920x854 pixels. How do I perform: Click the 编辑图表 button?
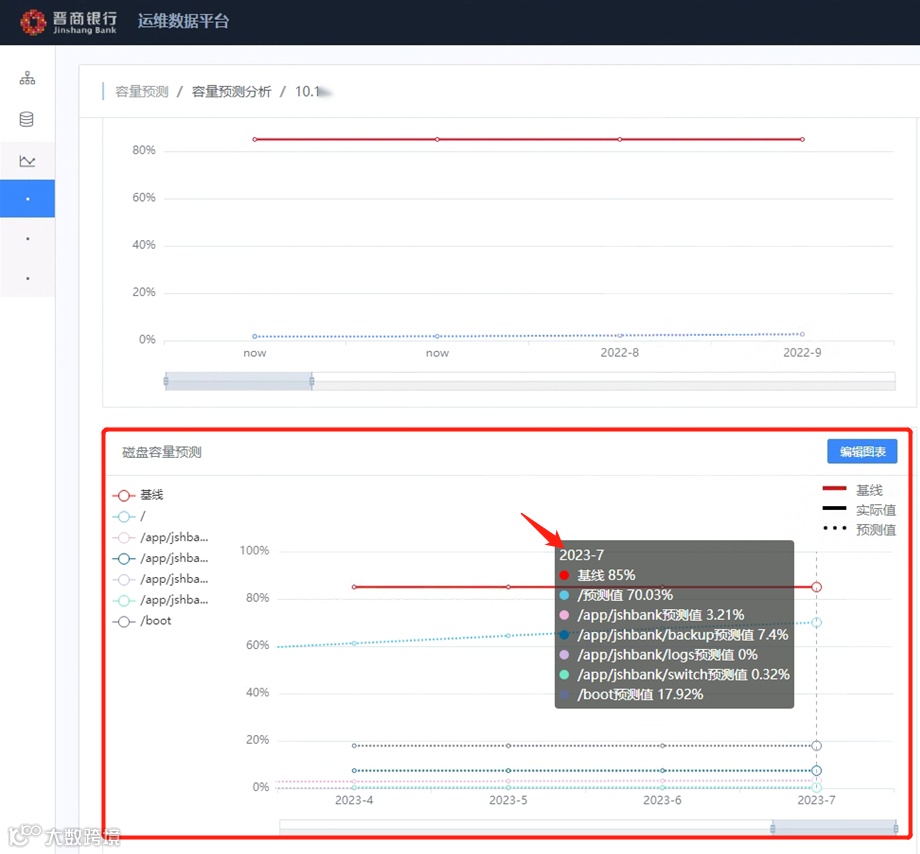pos(862,452)
